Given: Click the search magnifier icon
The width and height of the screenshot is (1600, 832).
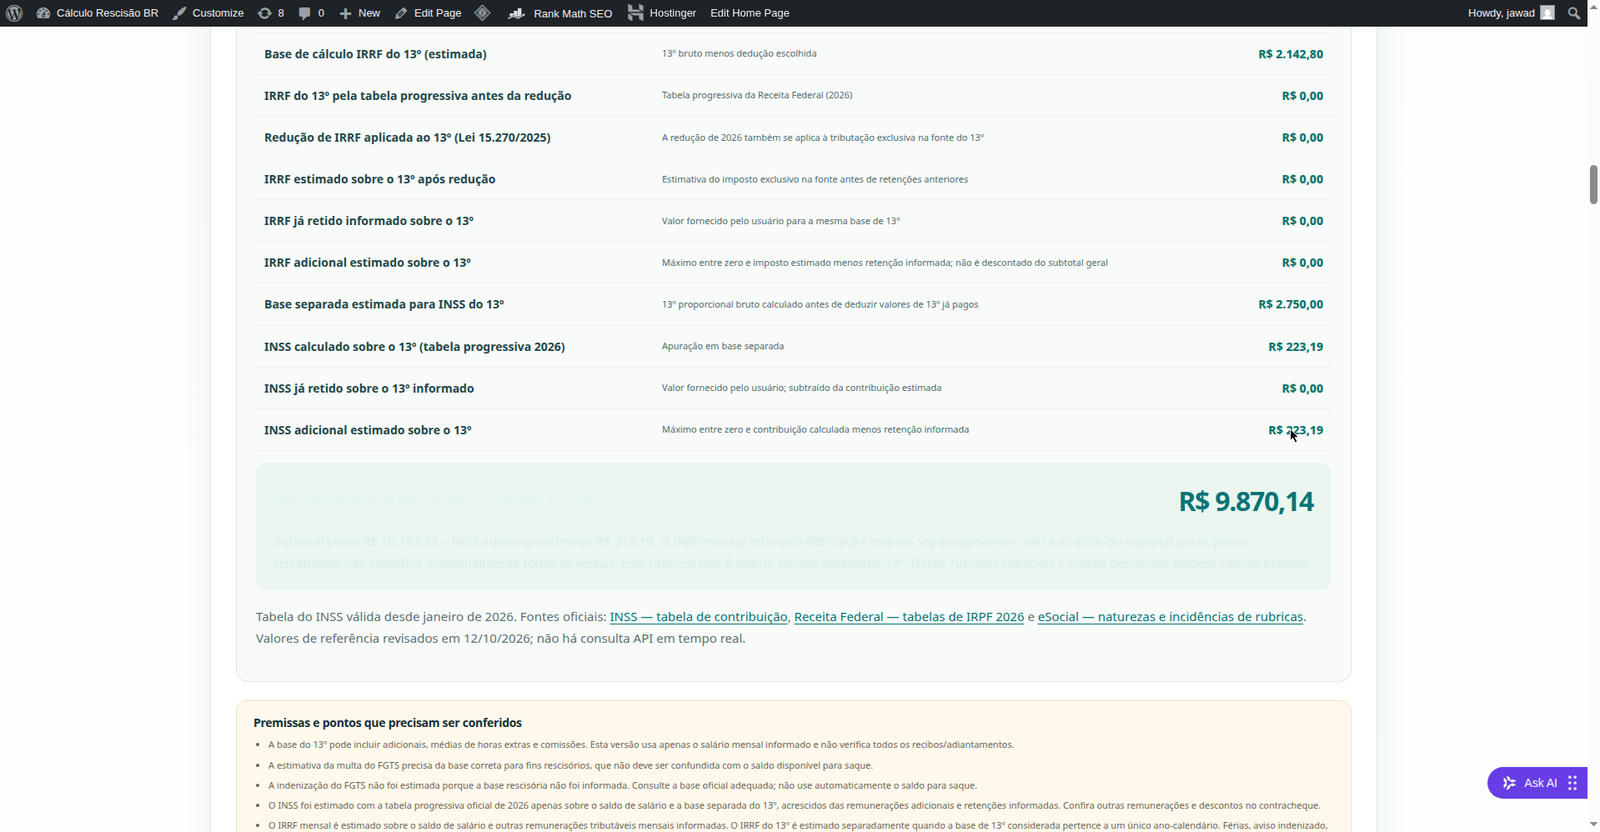Looking at the screenshot, I should (x=1574, y=13).
